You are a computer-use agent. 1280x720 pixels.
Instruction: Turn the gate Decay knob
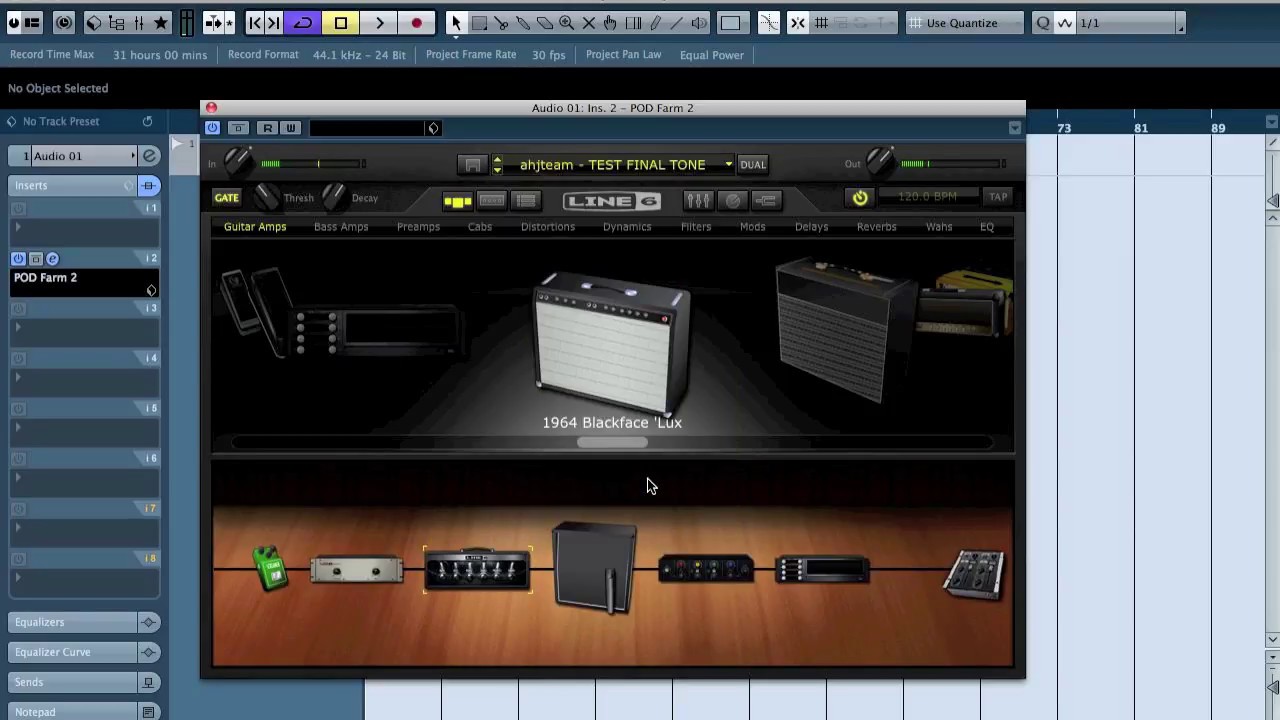tap(333, 196)
